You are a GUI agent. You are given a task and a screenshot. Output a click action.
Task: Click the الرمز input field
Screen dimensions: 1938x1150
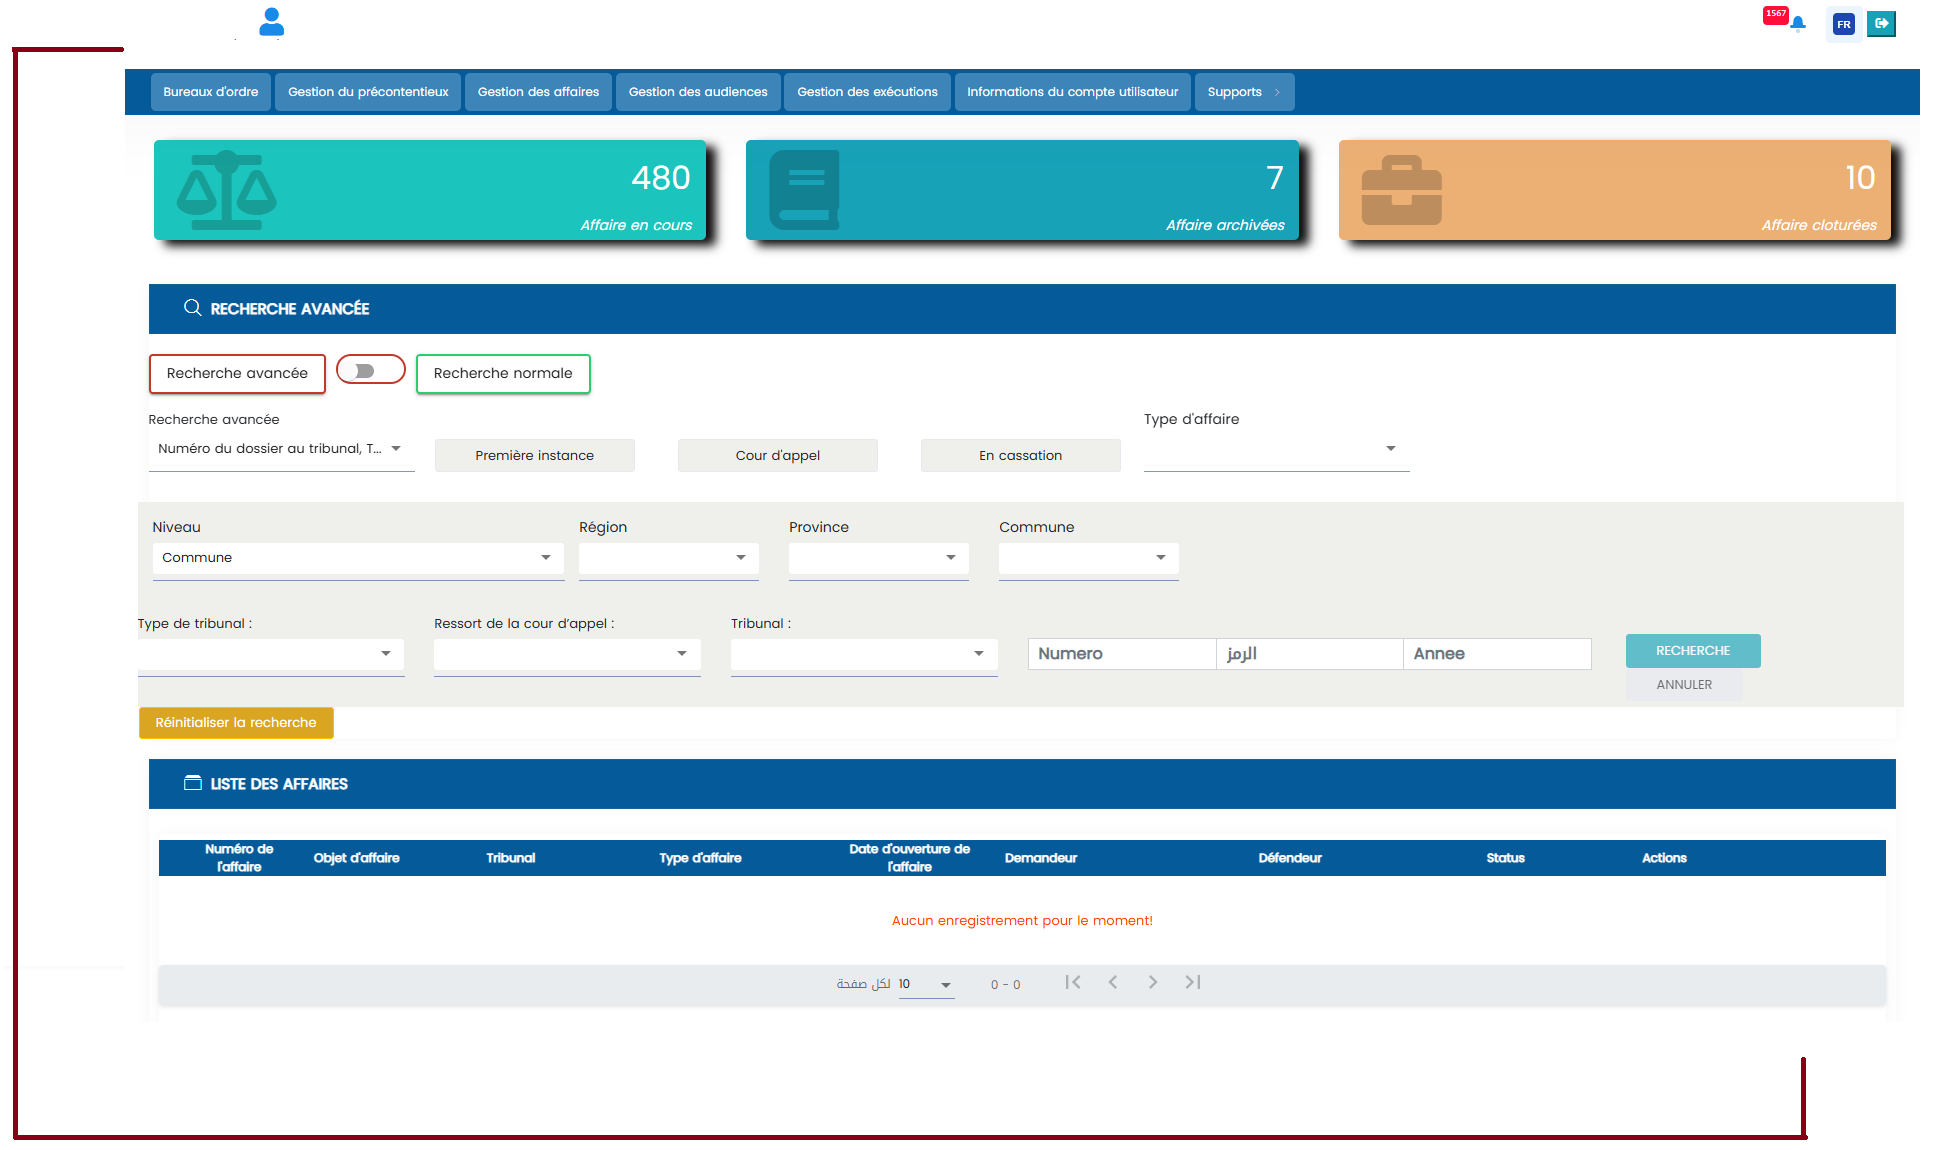point(1310,654)
